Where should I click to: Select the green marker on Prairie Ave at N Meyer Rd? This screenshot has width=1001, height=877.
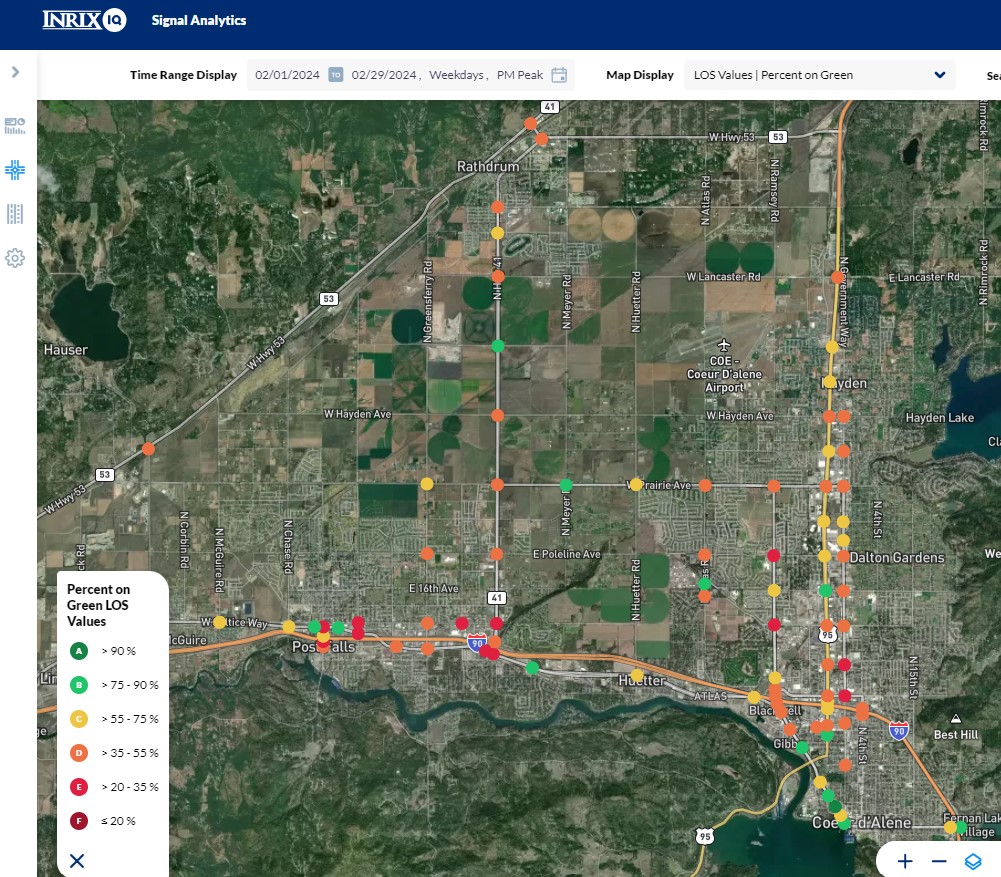[566, 485]
